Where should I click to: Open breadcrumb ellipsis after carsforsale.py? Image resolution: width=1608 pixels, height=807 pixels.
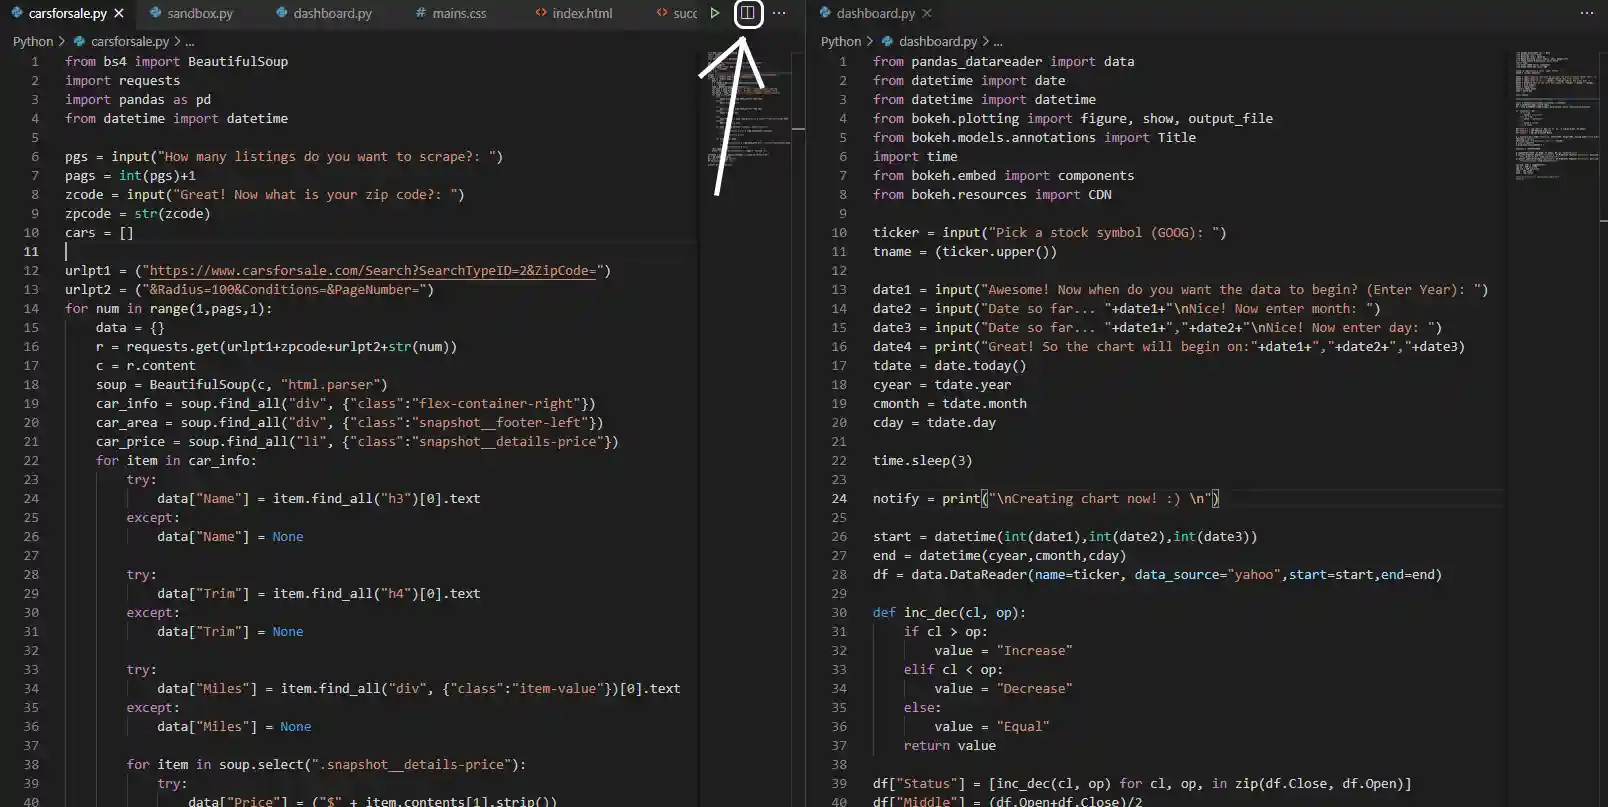point(190,41)
